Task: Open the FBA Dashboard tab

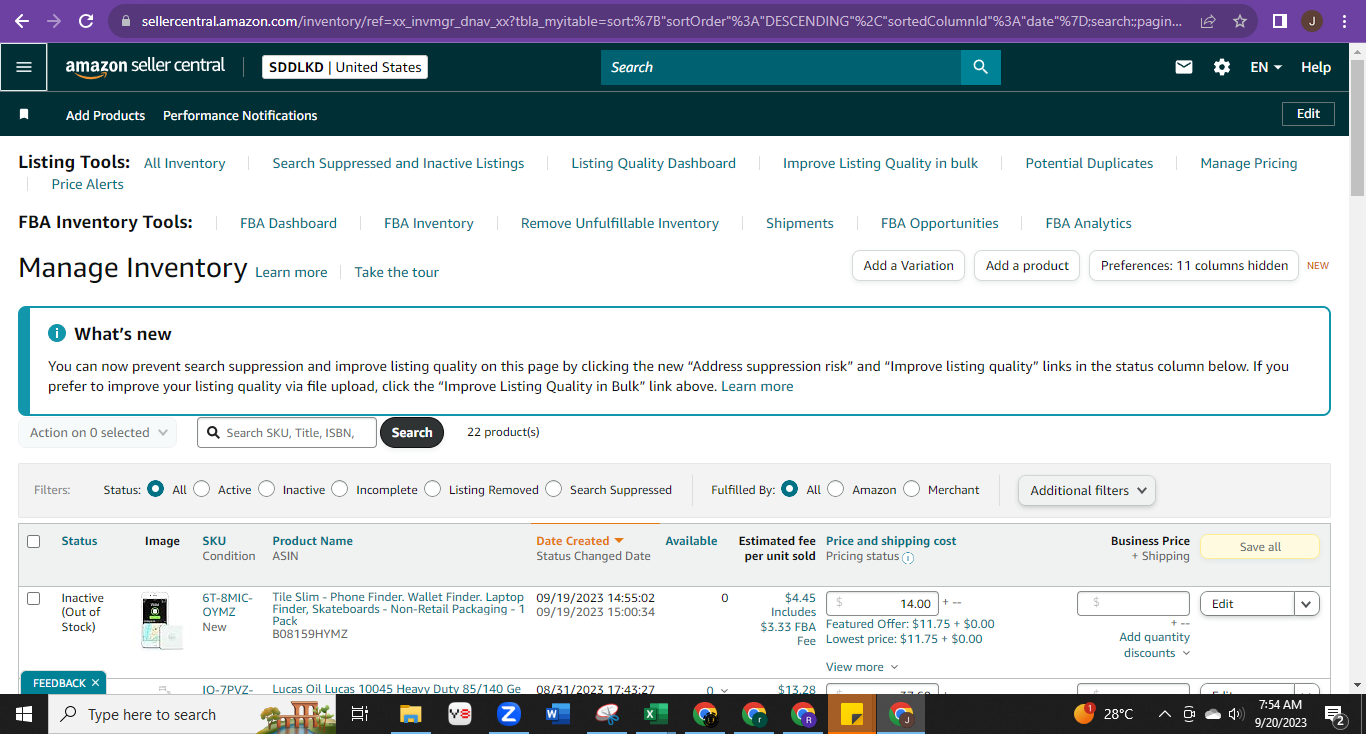Action: pos(288,223)
